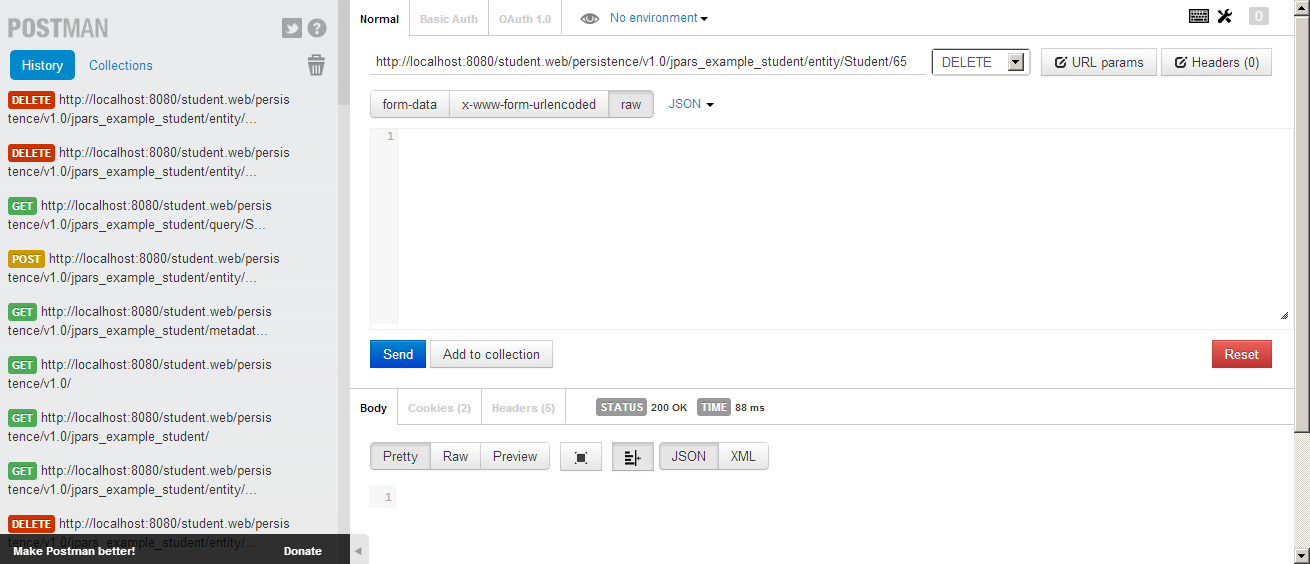
Task: Open the No environment dropdown
Action: [659, 18]
